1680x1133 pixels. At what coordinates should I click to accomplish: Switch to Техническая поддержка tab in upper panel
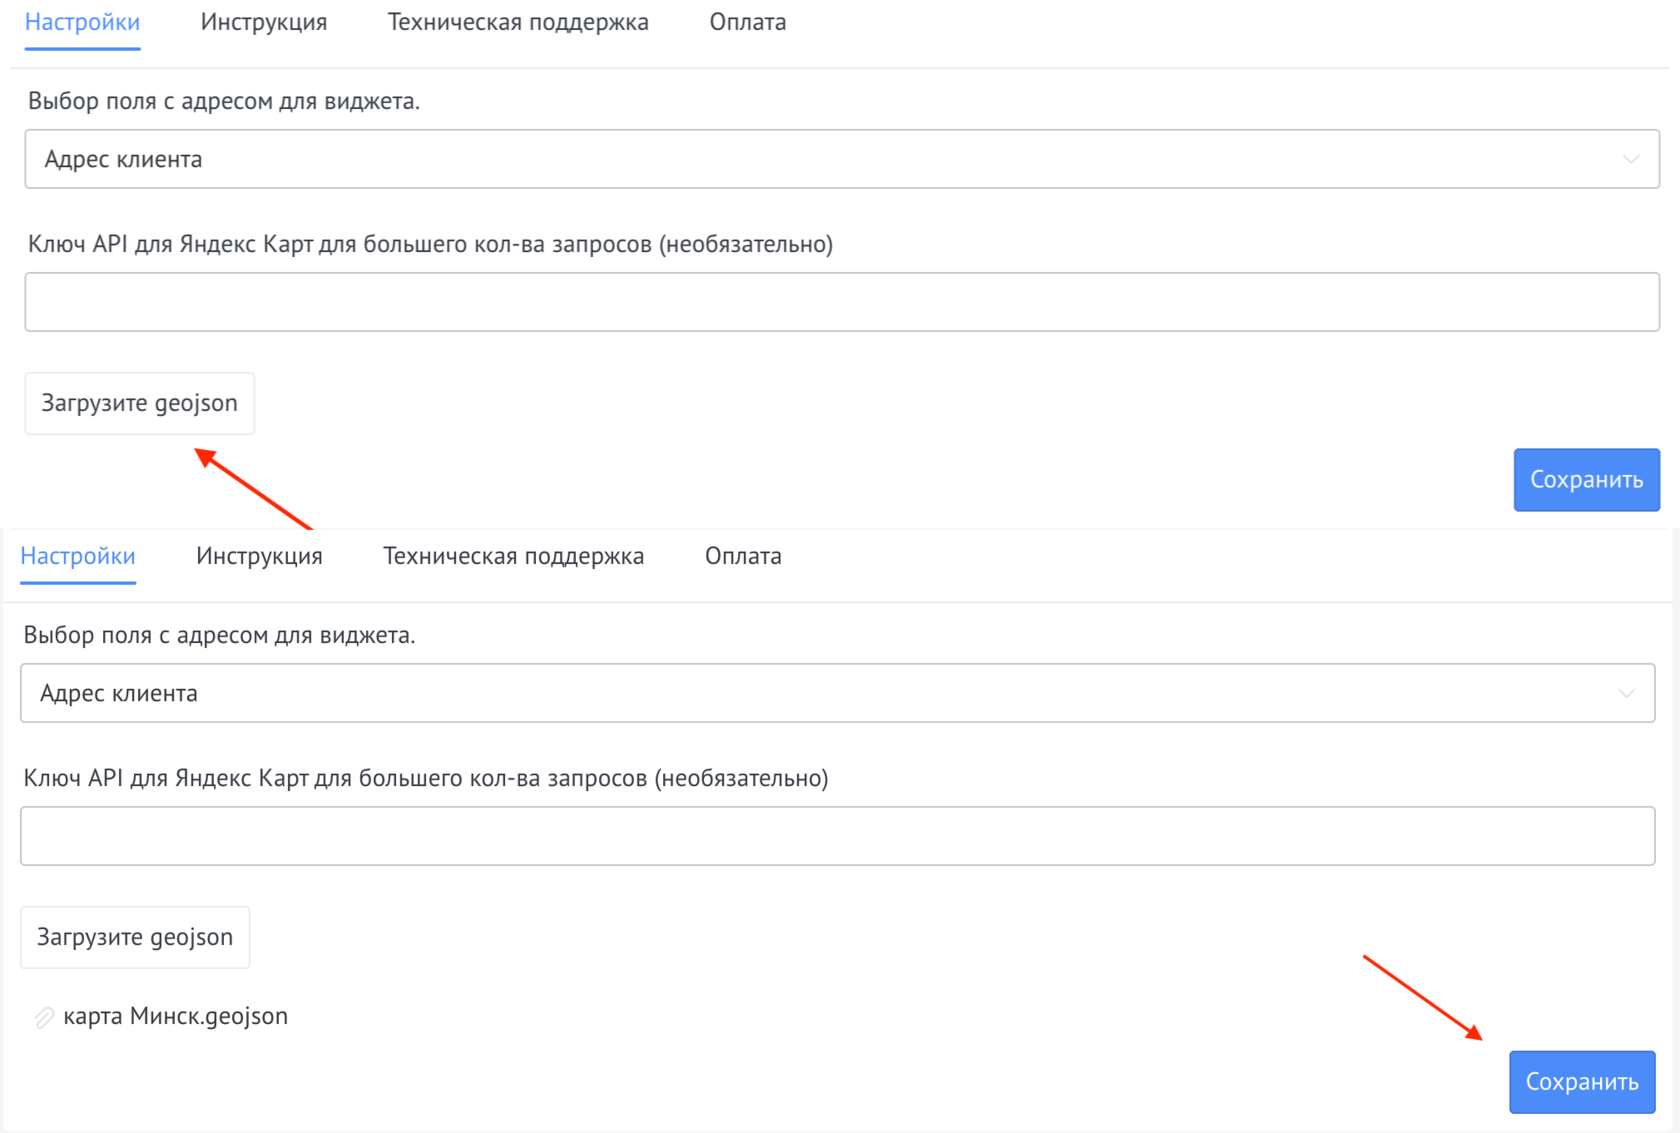518,22
